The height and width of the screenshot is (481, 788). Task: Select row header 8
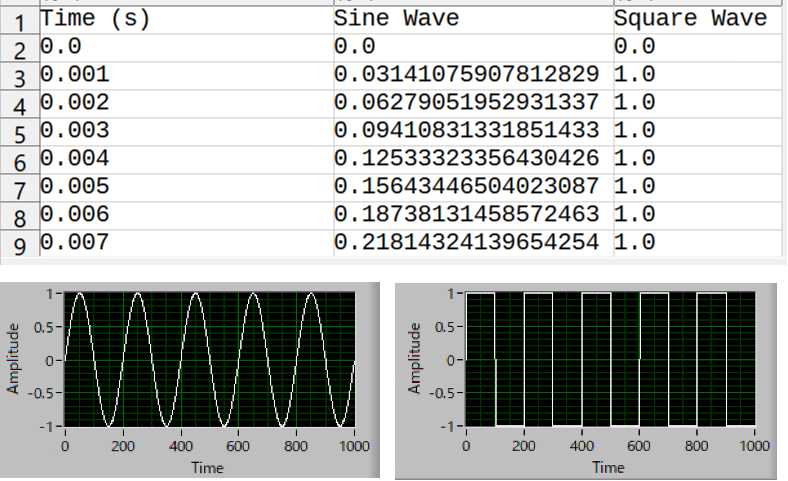coord(20,217)
